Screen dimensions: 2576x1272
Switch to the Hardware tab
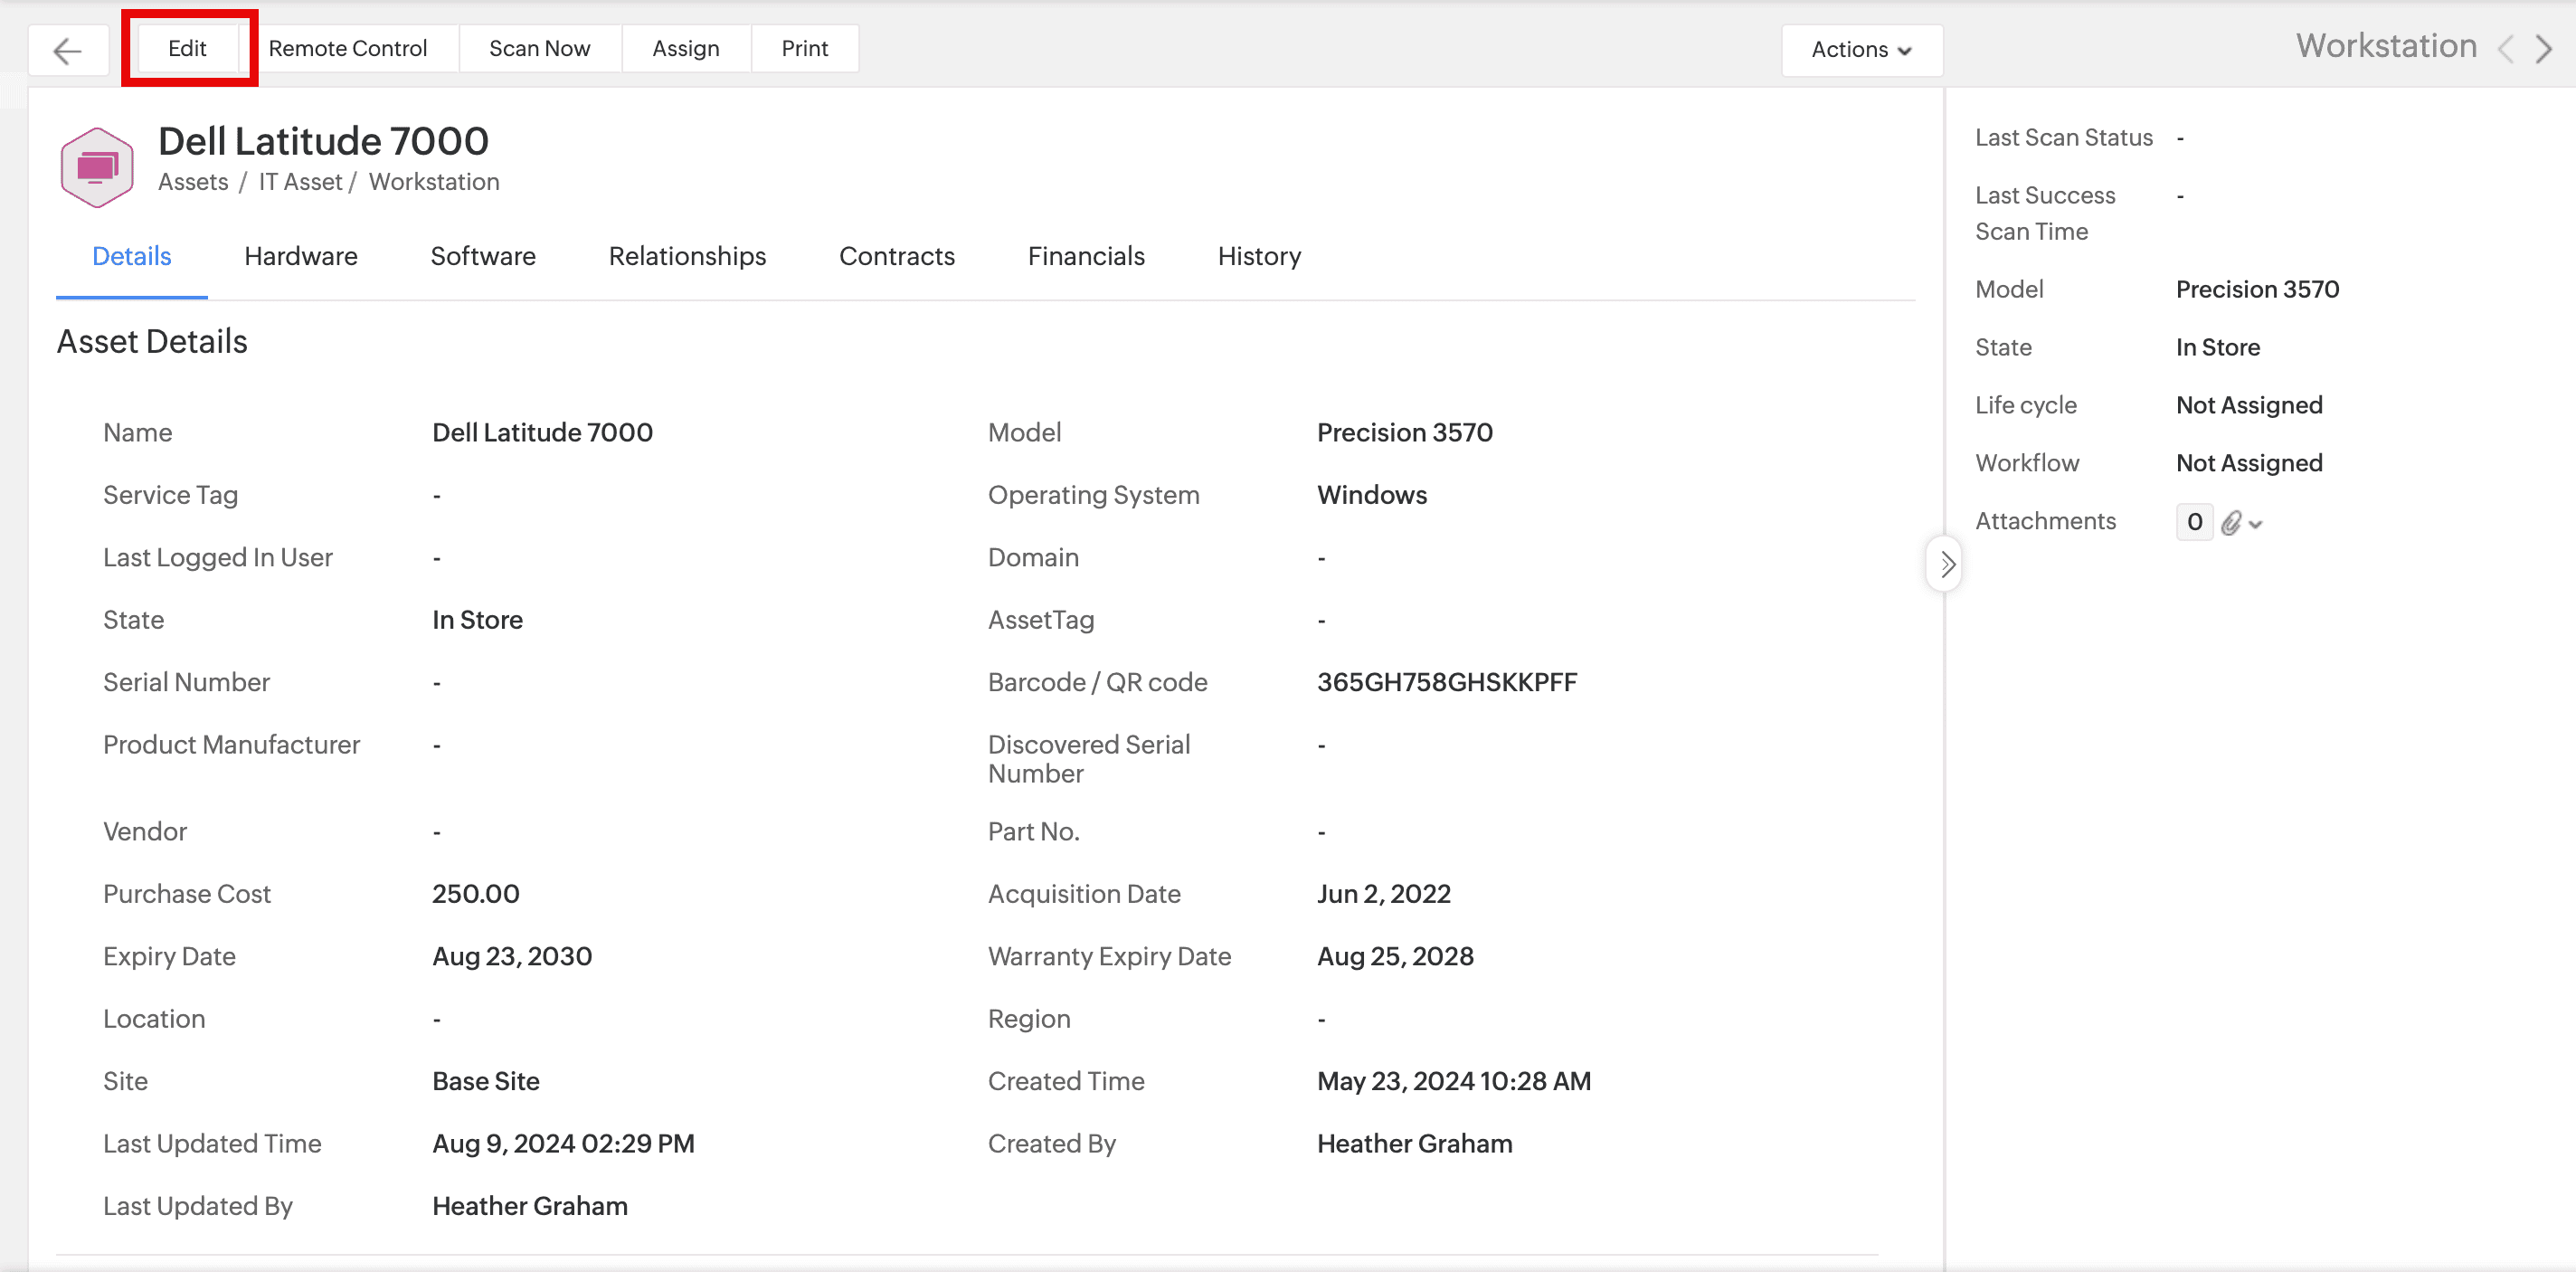(x=301, y=256)
